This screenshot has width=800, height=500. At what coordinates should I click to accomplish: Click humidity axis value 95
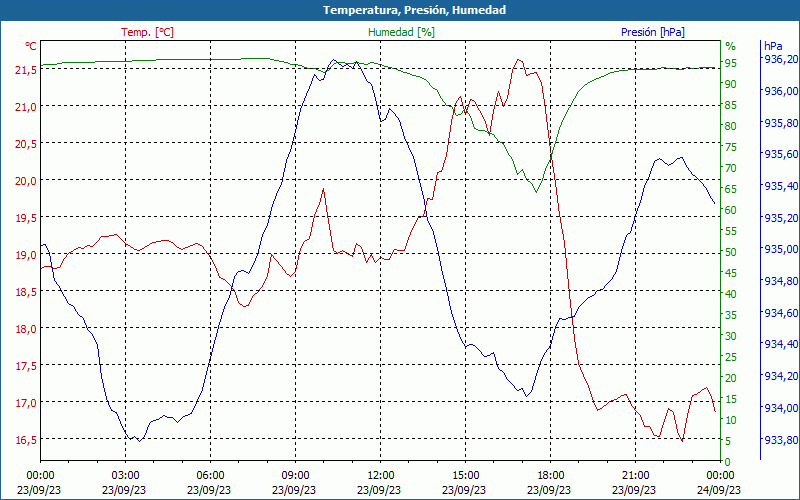731,63
